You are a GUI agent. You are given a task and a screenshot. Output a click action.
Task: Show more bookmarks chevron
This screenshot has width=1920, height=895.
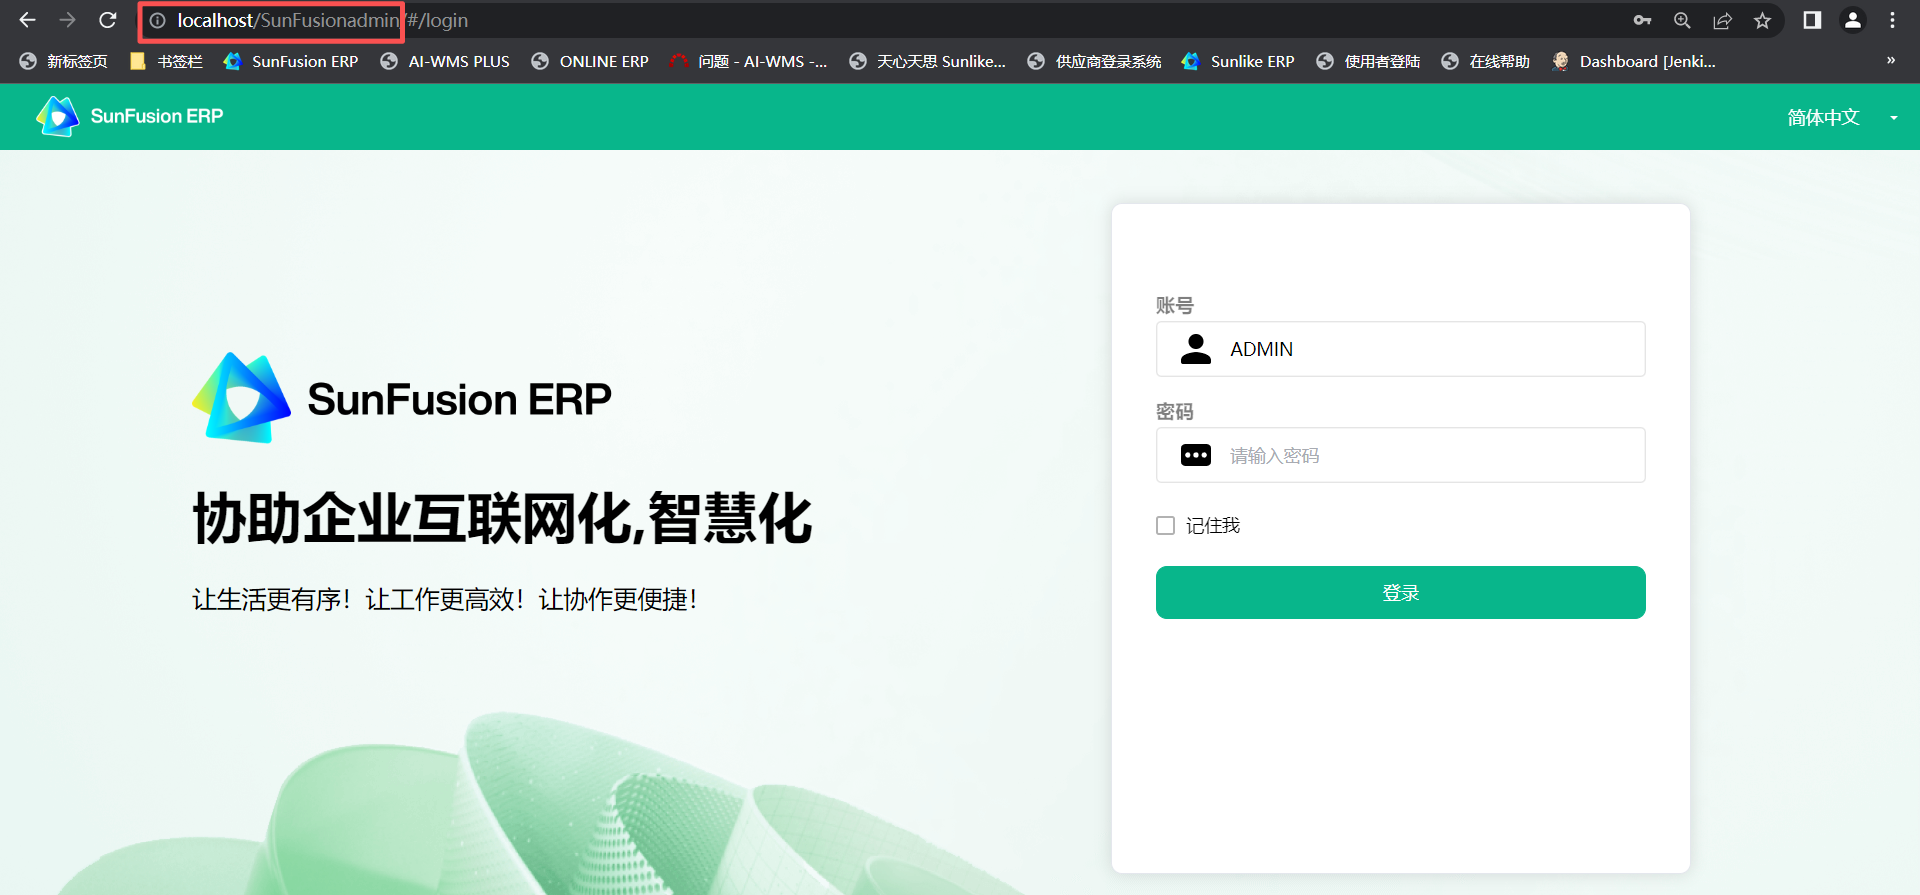pyautogui.click(x=1891, y=61)
